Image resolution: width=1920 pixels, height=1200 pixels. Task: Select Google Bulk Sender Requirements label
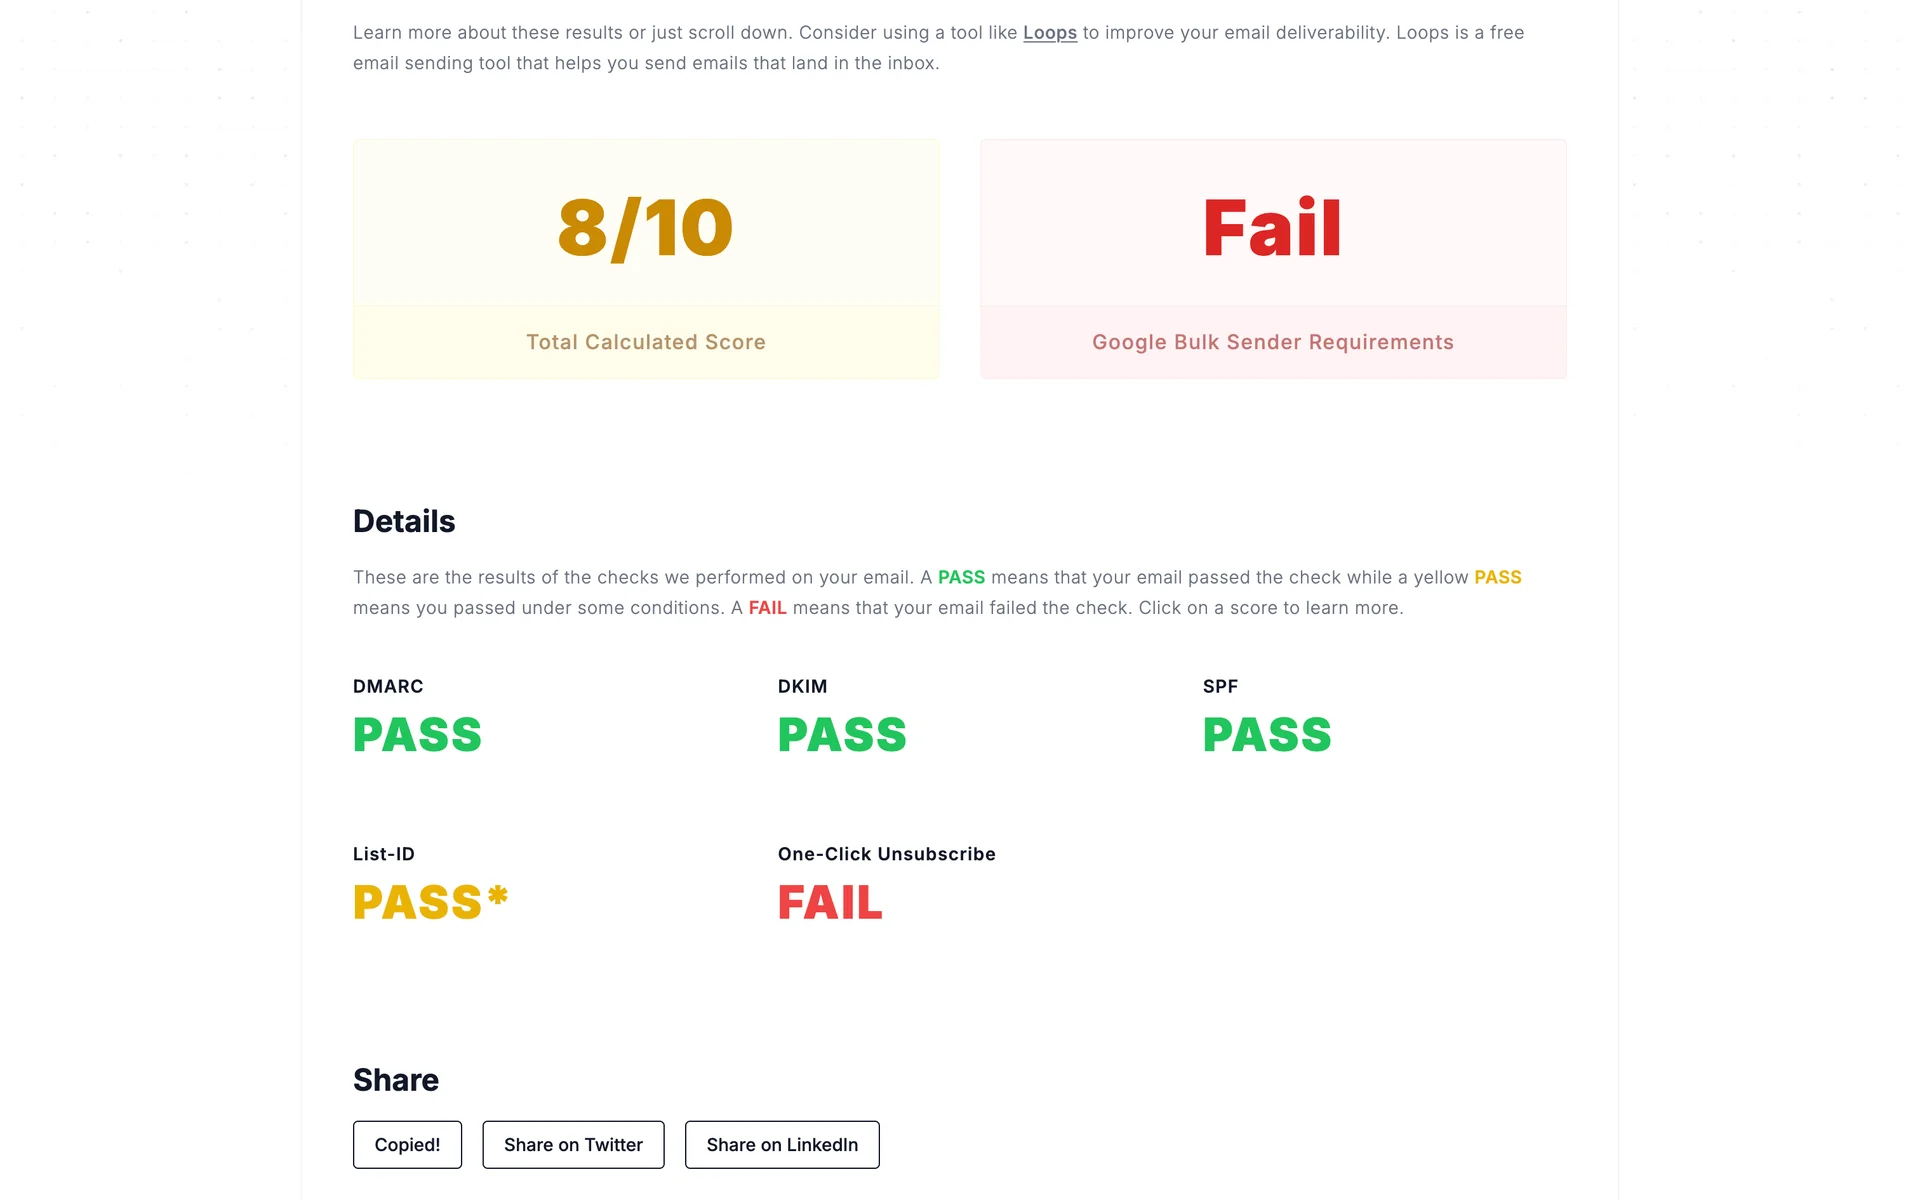pos(1273,342)
